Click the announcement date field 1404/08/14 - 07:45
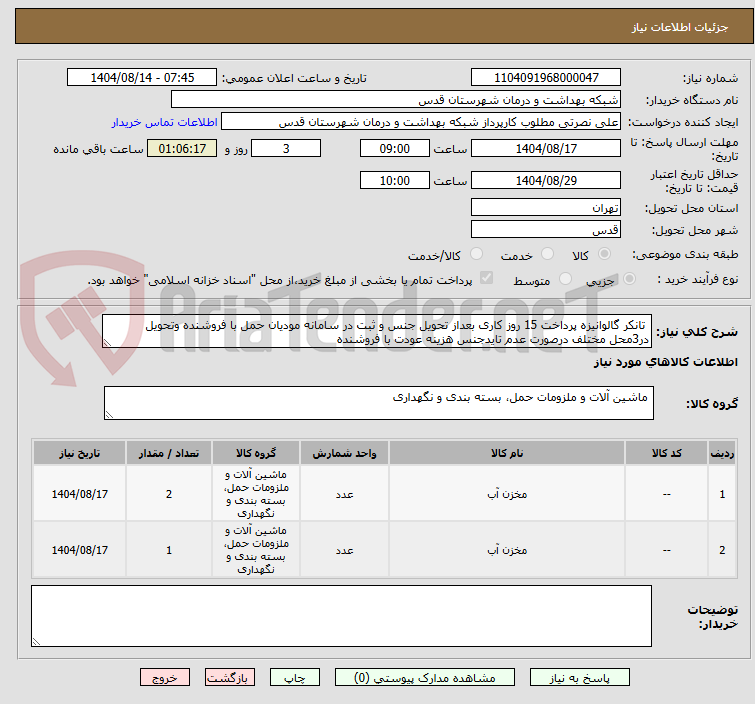755x704 pixels. [142, 78]
